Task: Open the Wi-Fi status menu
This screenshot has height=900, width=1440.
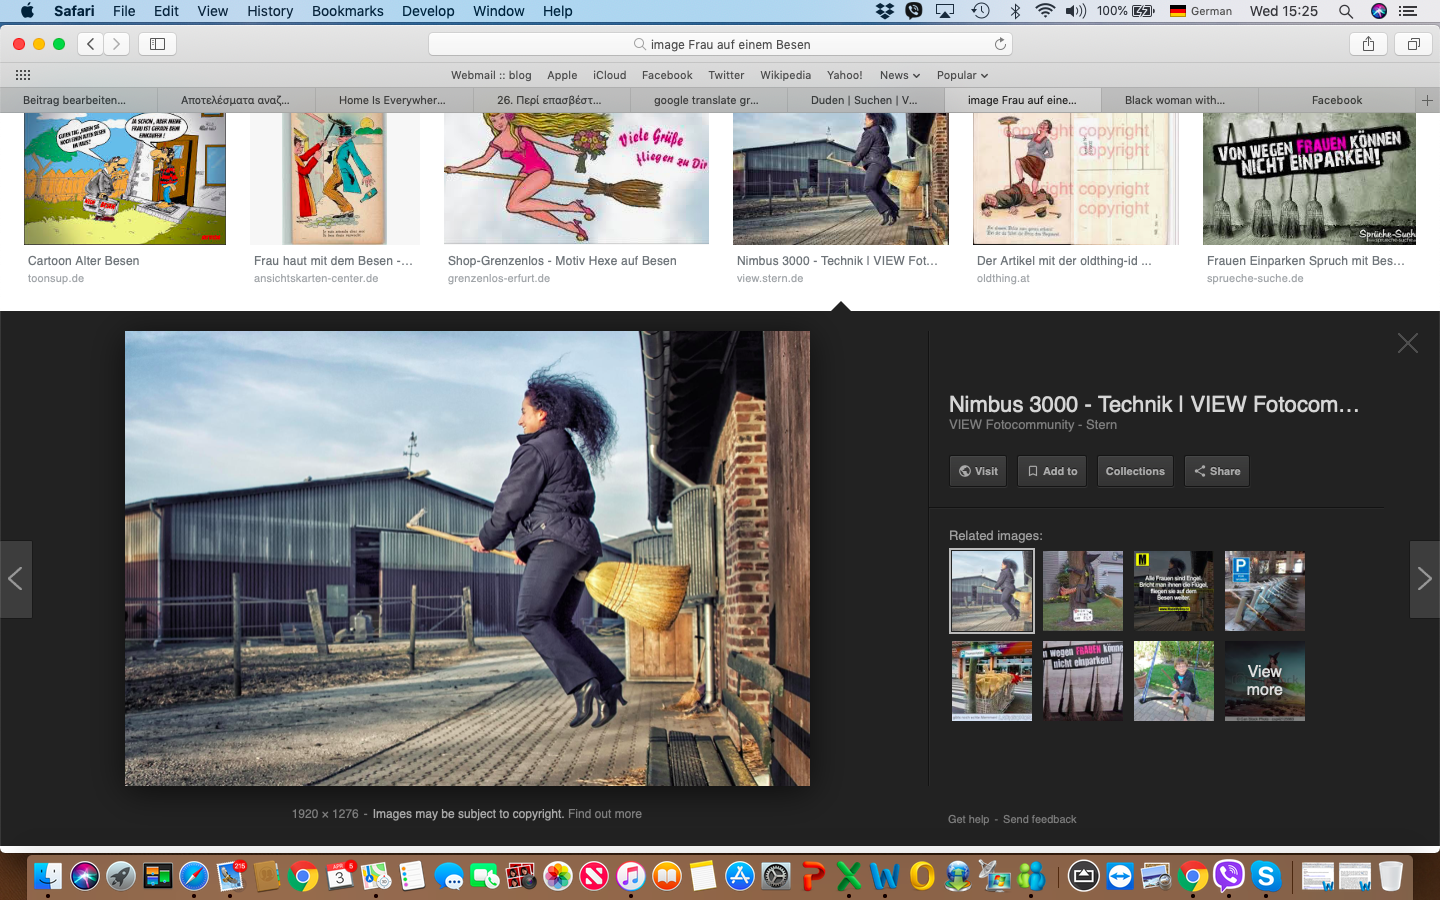Action: coord(1045,11)
